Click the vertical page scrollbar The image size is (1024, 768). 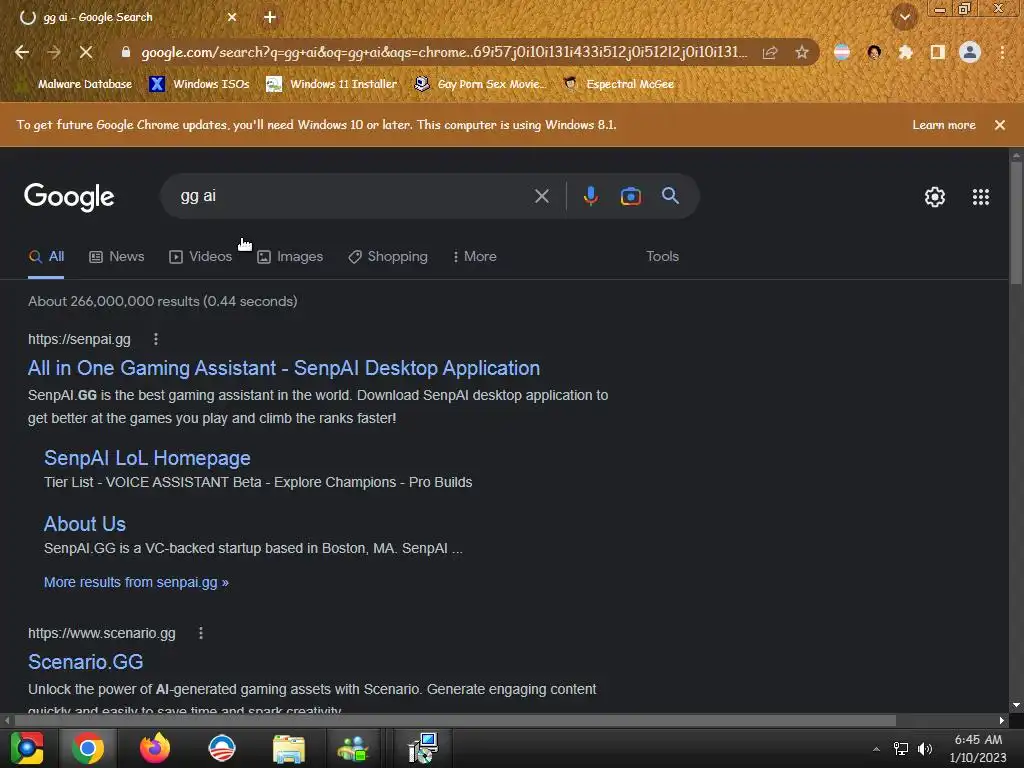coord(1016,222)
